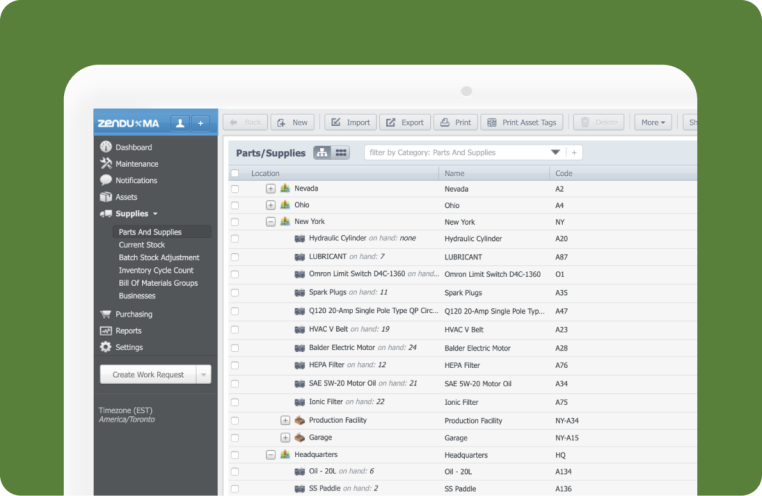Switch to tree hierarchy view icon

tap(322, 153)
